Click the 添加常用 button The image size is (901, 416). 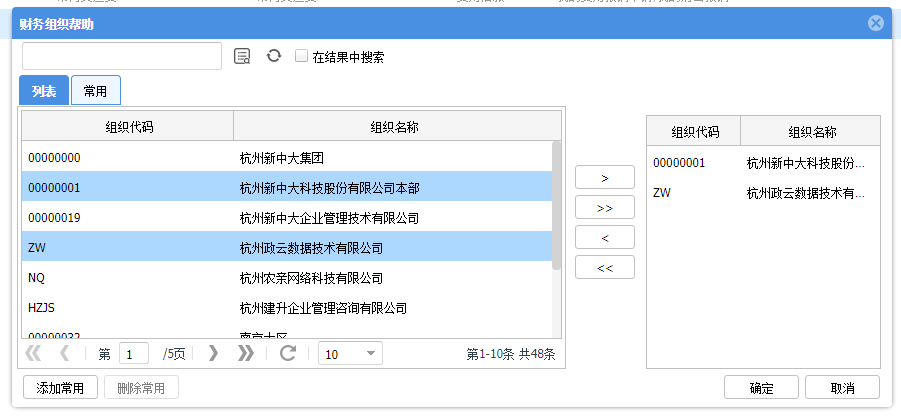tap(60, 388)
